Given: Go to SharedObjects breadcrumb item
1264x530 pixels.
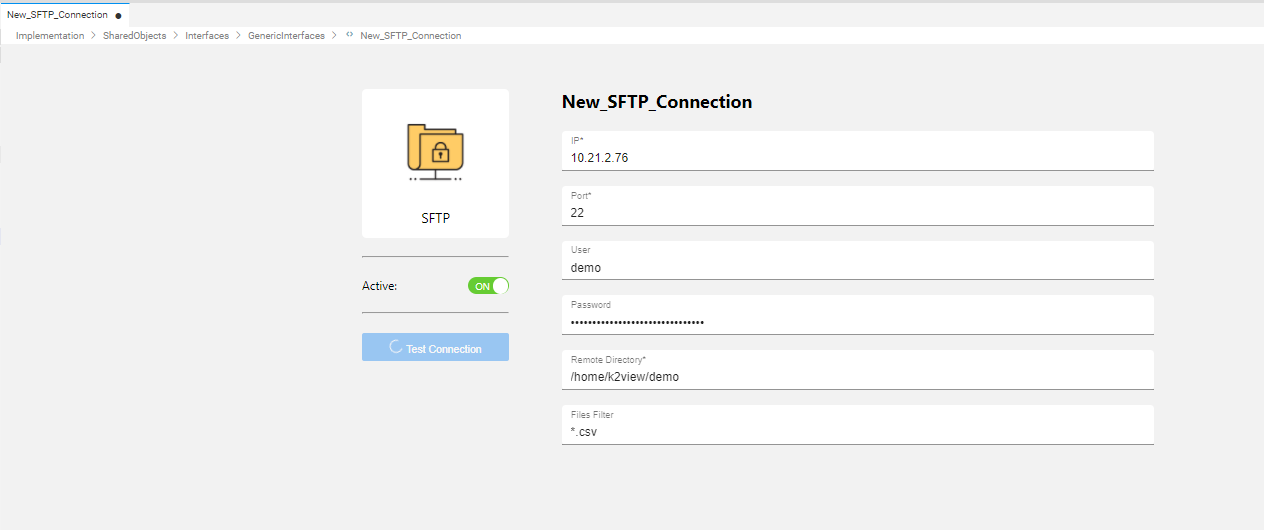Looking at the screenshot, I should (x=134, y=36).
